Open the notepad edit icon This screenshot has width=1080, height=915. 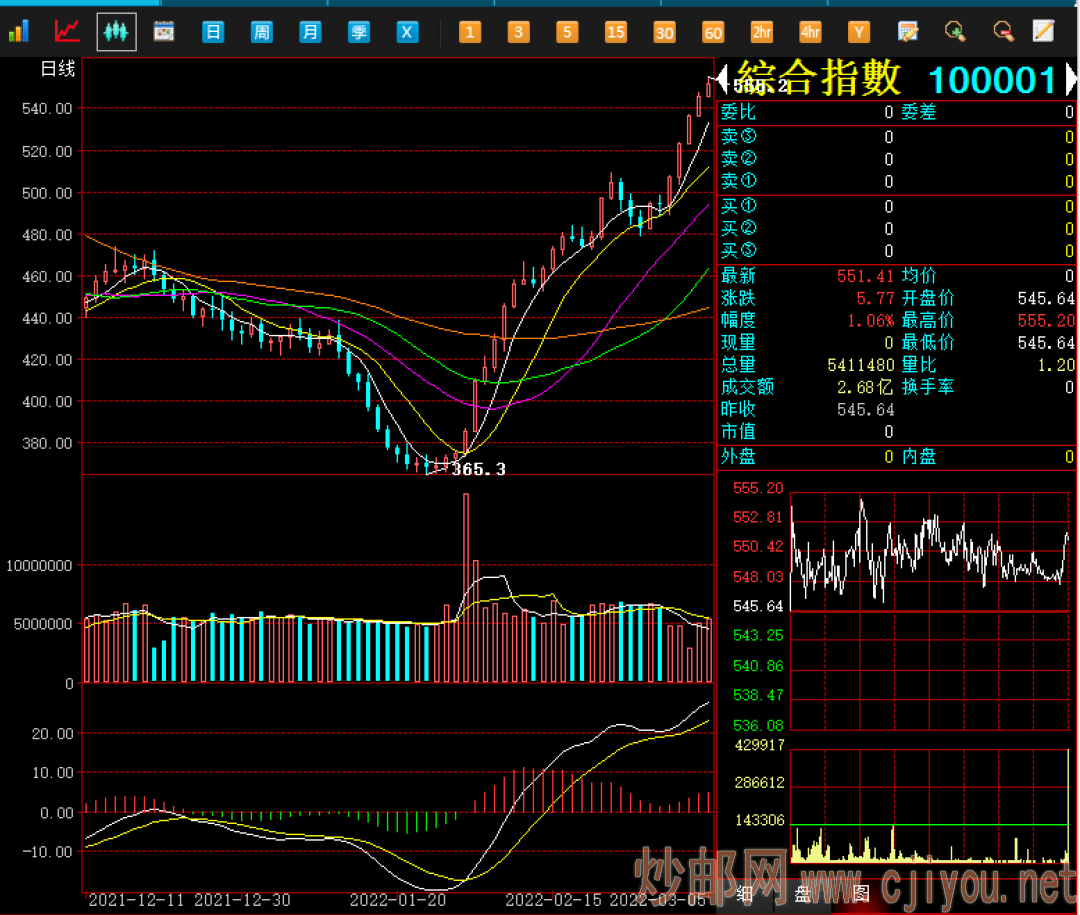(1044, 32)
